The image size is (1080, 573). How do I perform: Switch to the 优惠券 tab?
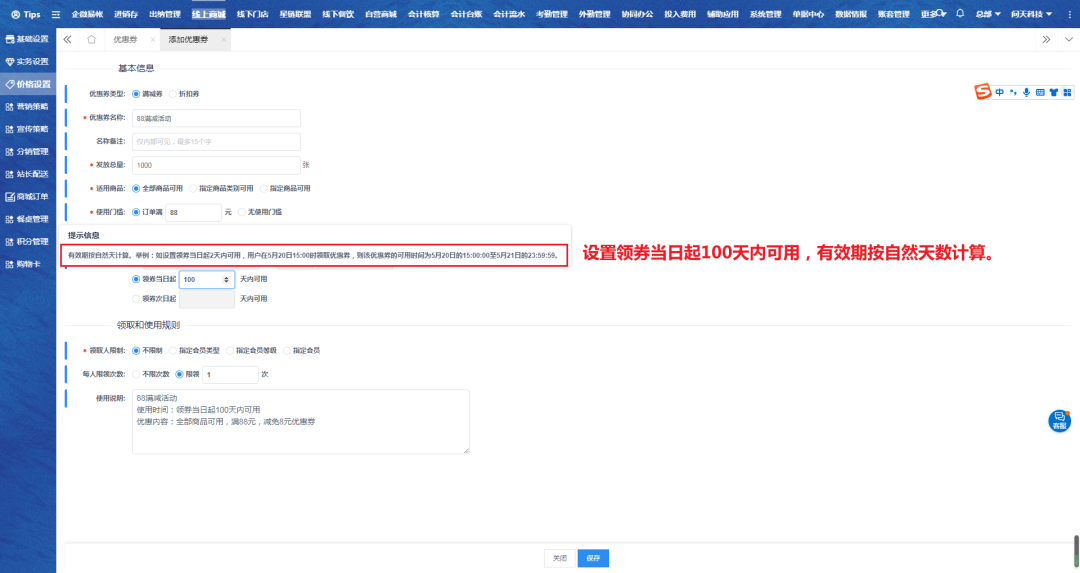tap(126, 39)
